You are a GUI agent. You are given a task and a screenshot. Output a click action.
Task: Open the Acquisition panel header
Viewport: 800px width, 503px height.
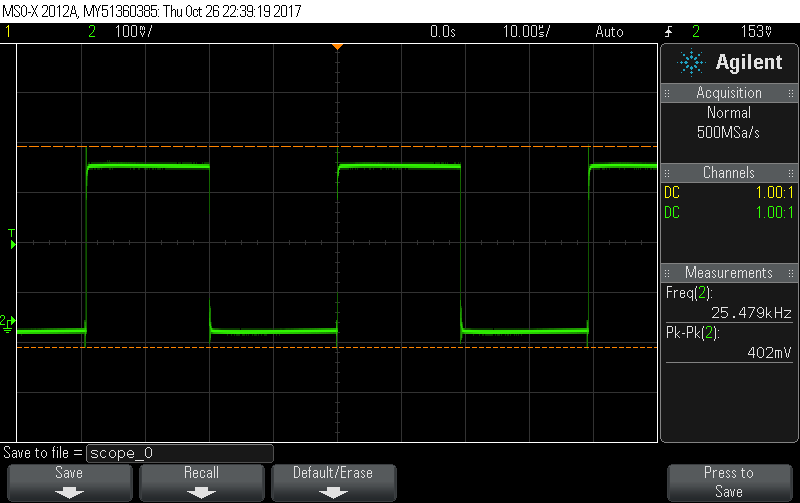point(729,93)
